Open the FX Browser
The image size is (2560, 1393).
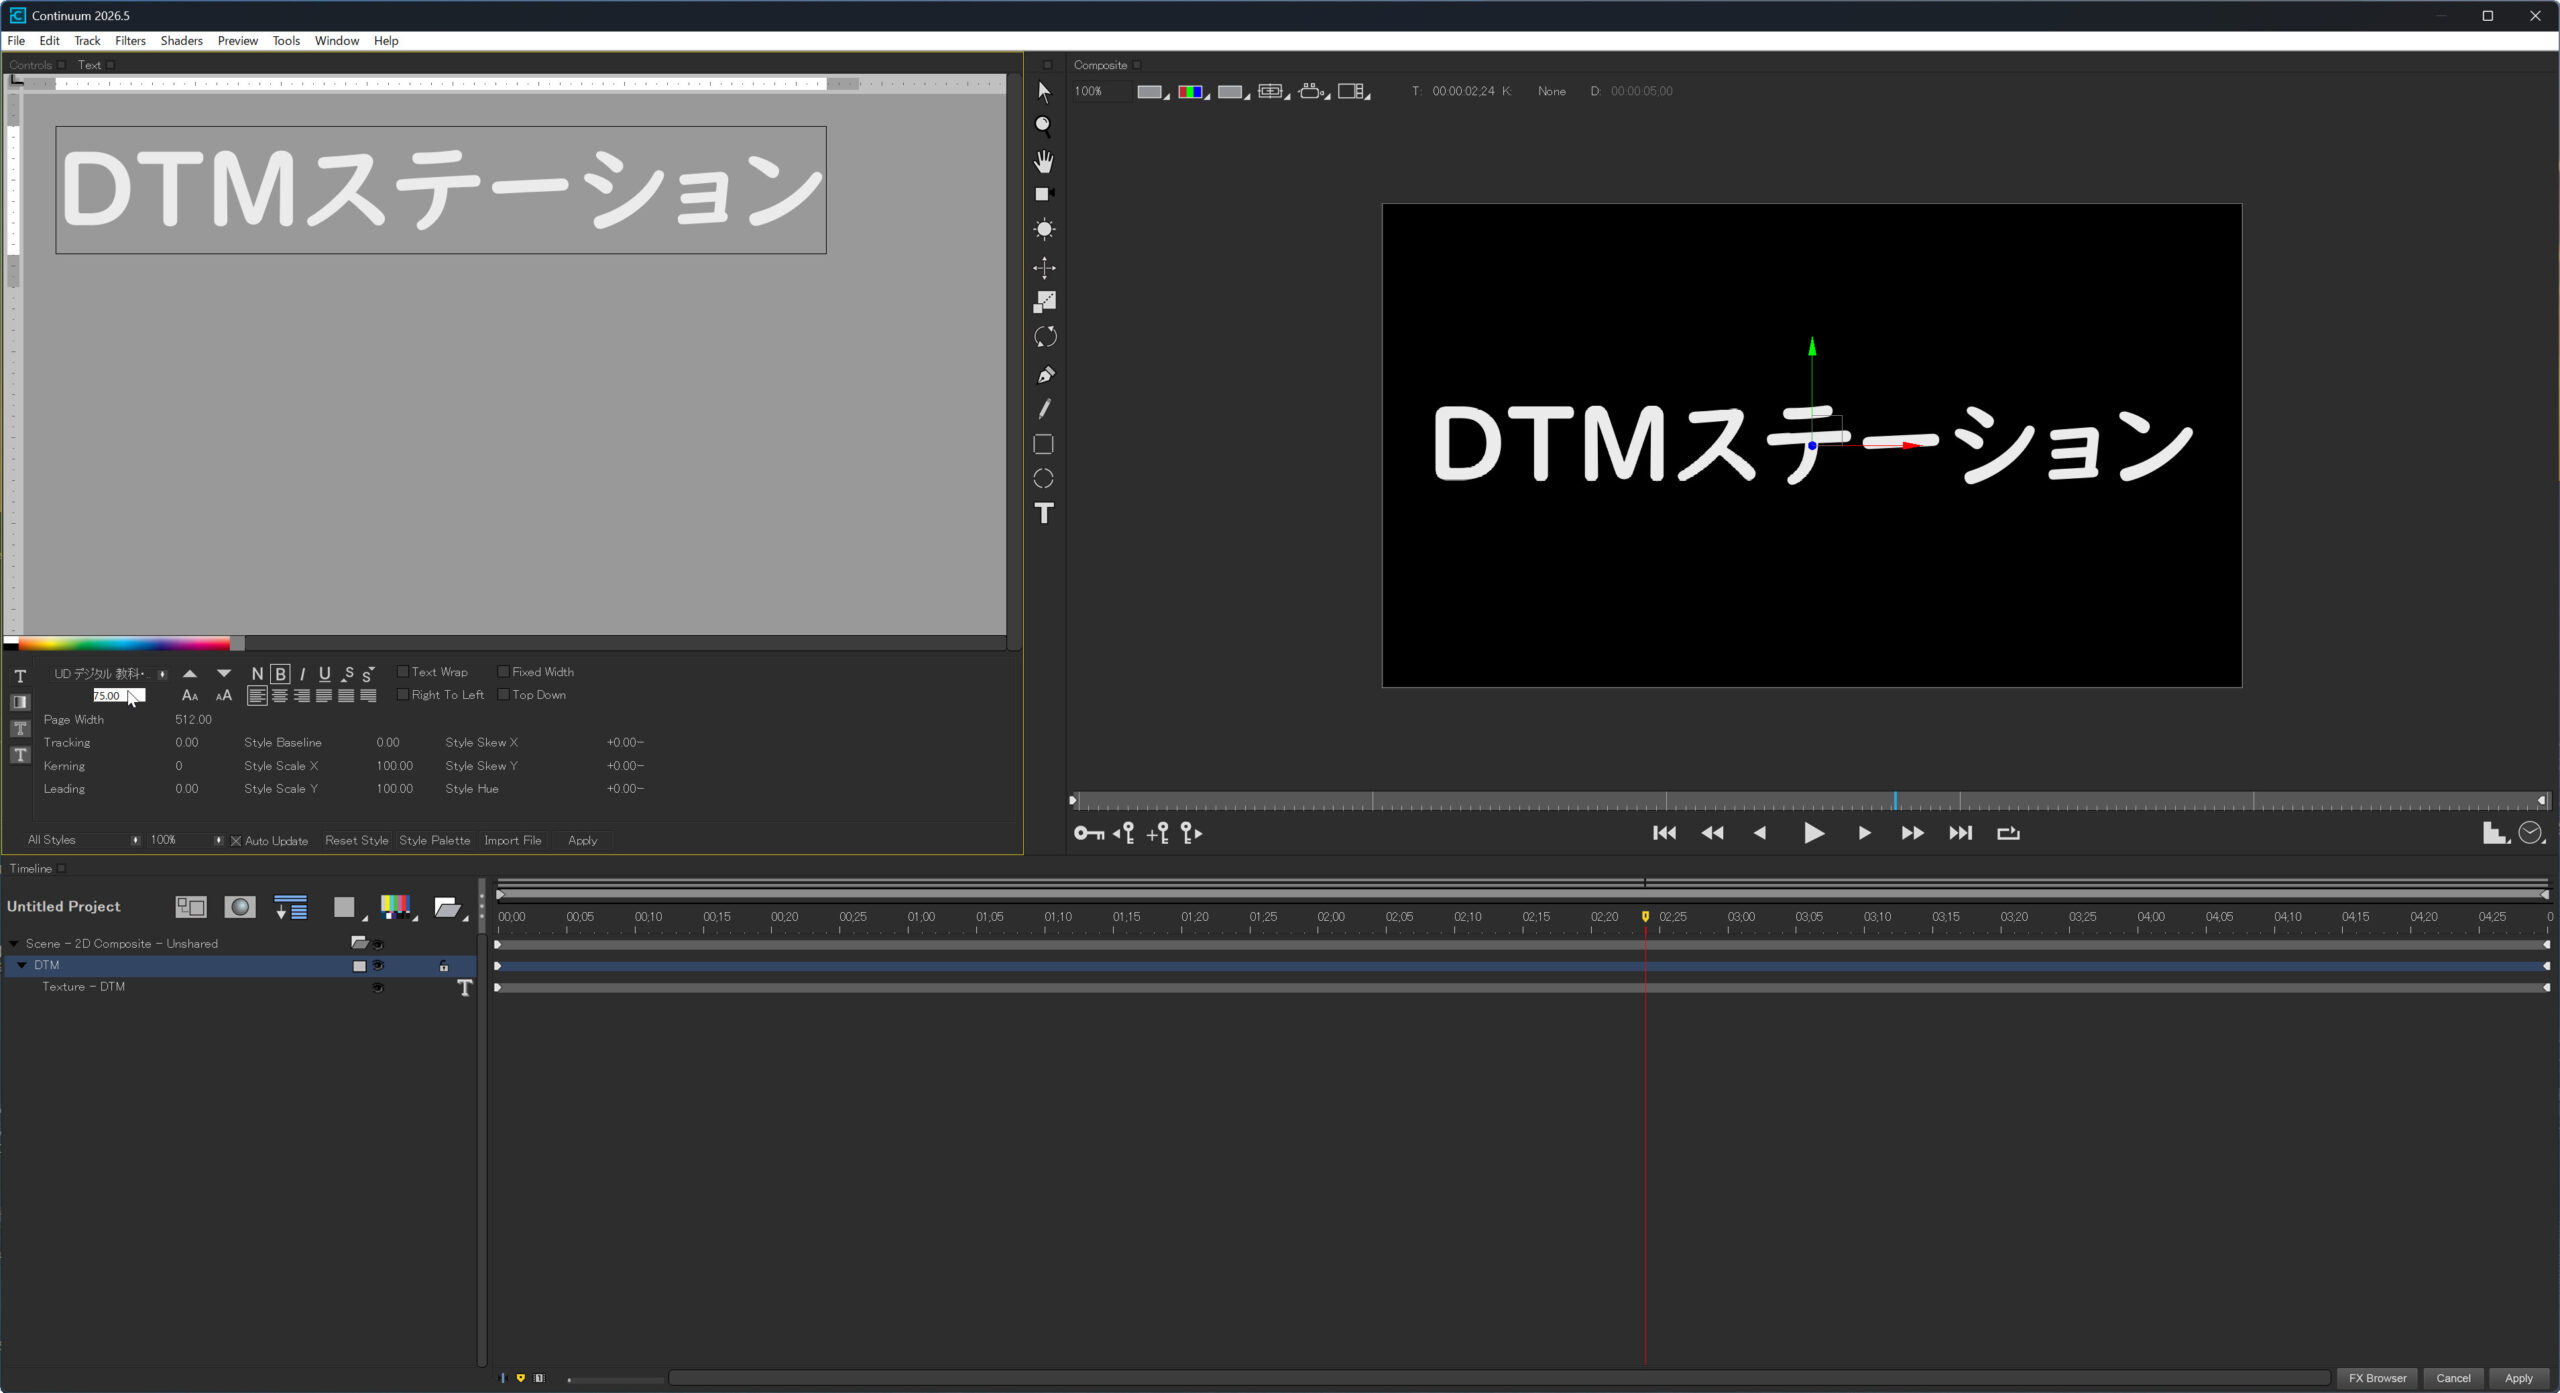[2377, 1378]
